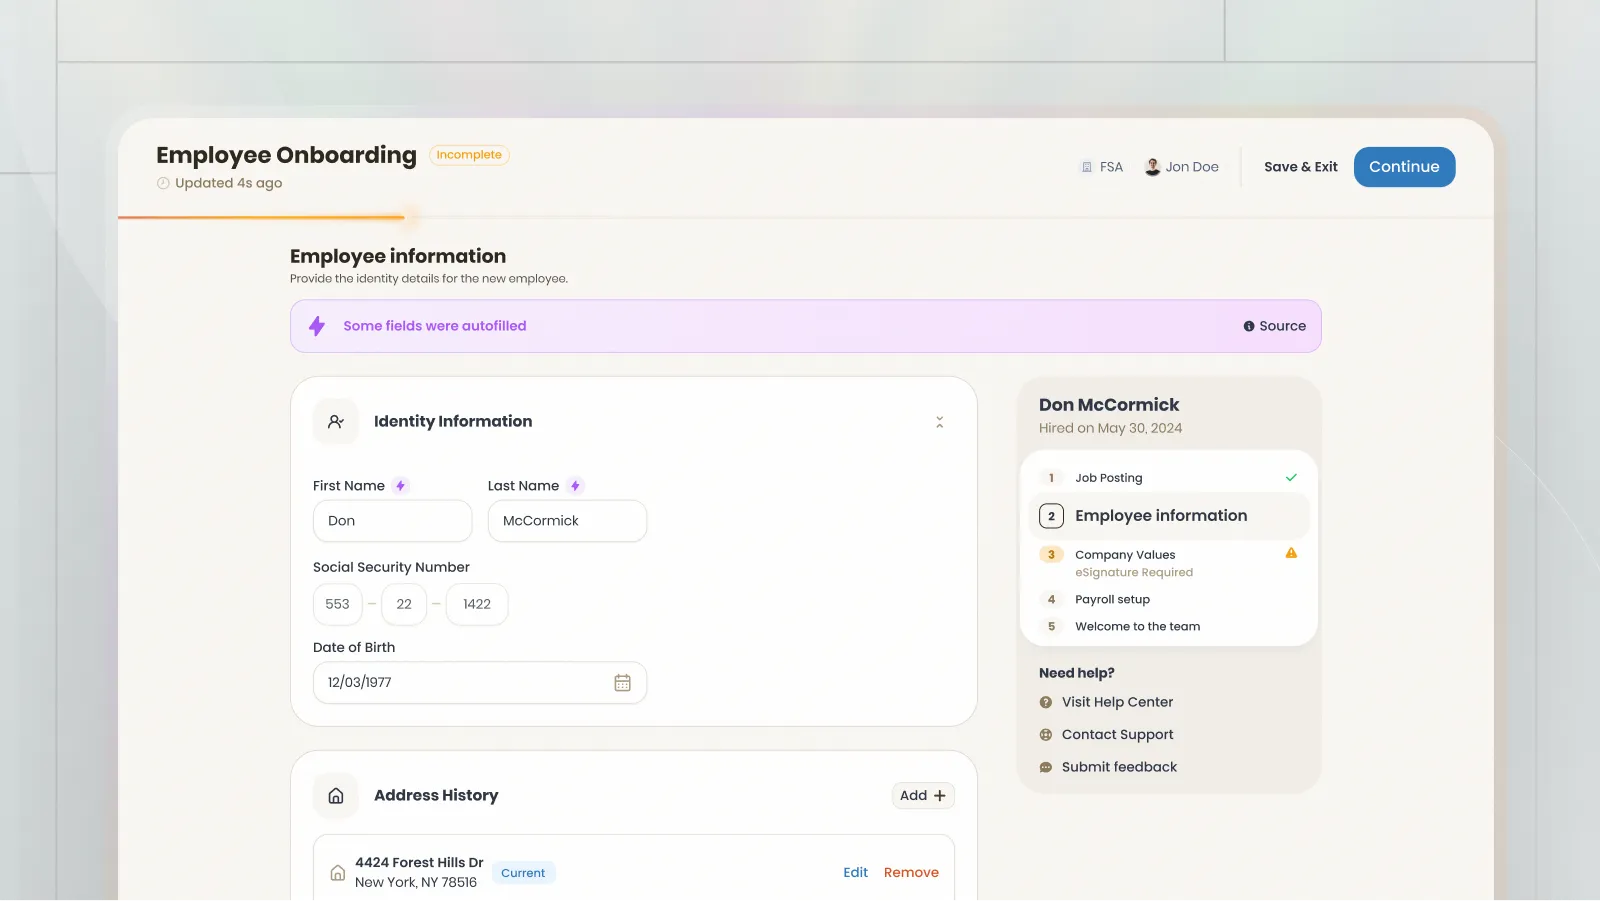Click the Contact Support lifebuoy icon
This screenshot has width=1600, height=901.
click(x=1046, y=735)
